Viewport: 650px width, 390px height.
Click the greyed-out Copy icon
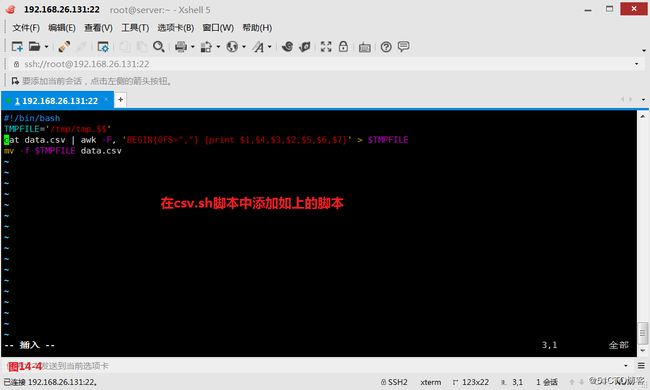click(124, 46)
